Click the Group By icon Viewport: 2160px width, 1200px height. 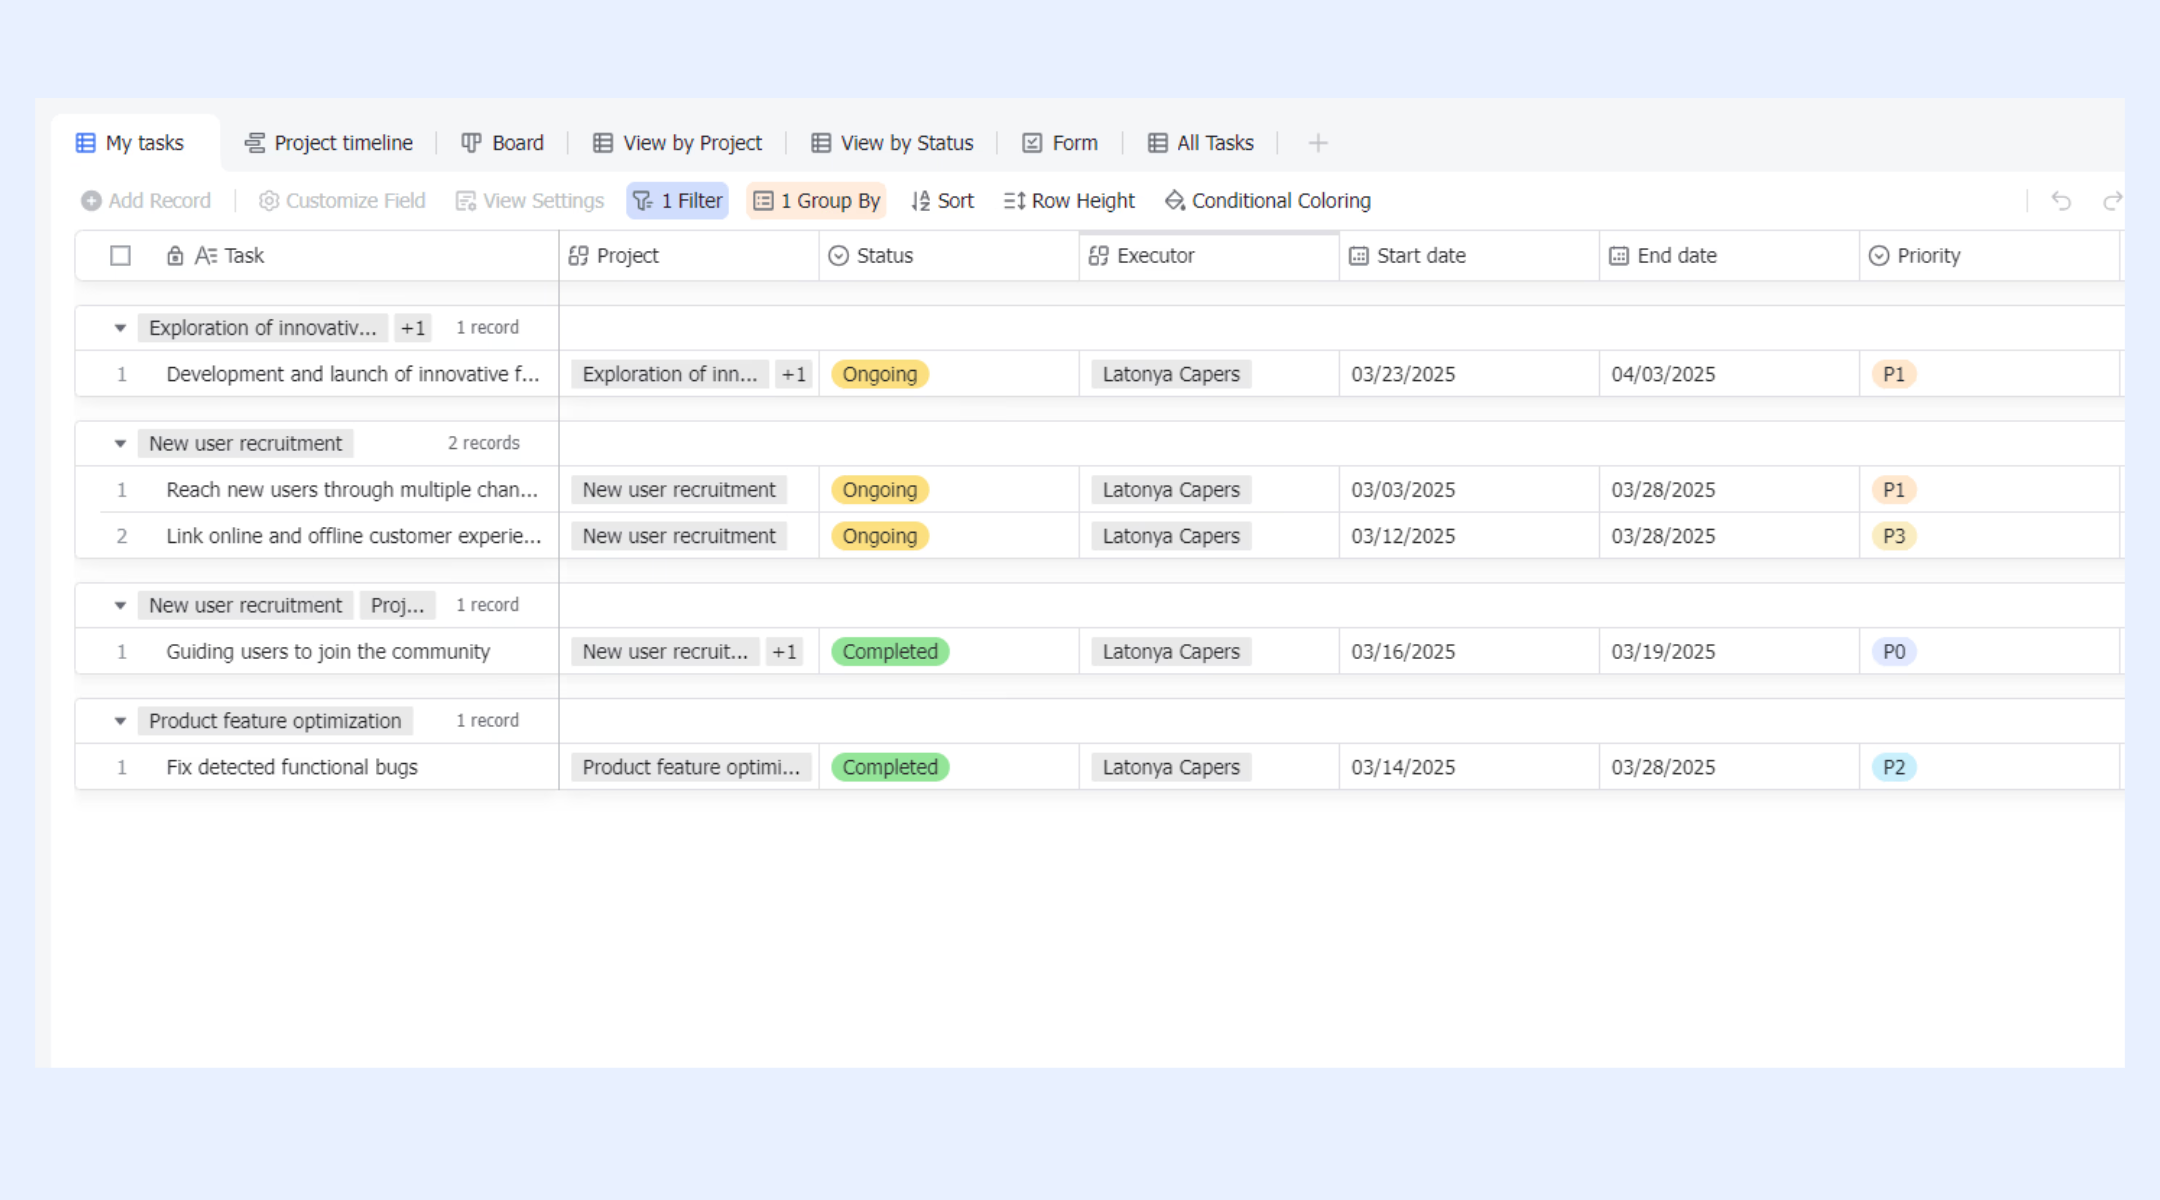tap(763, 201)
